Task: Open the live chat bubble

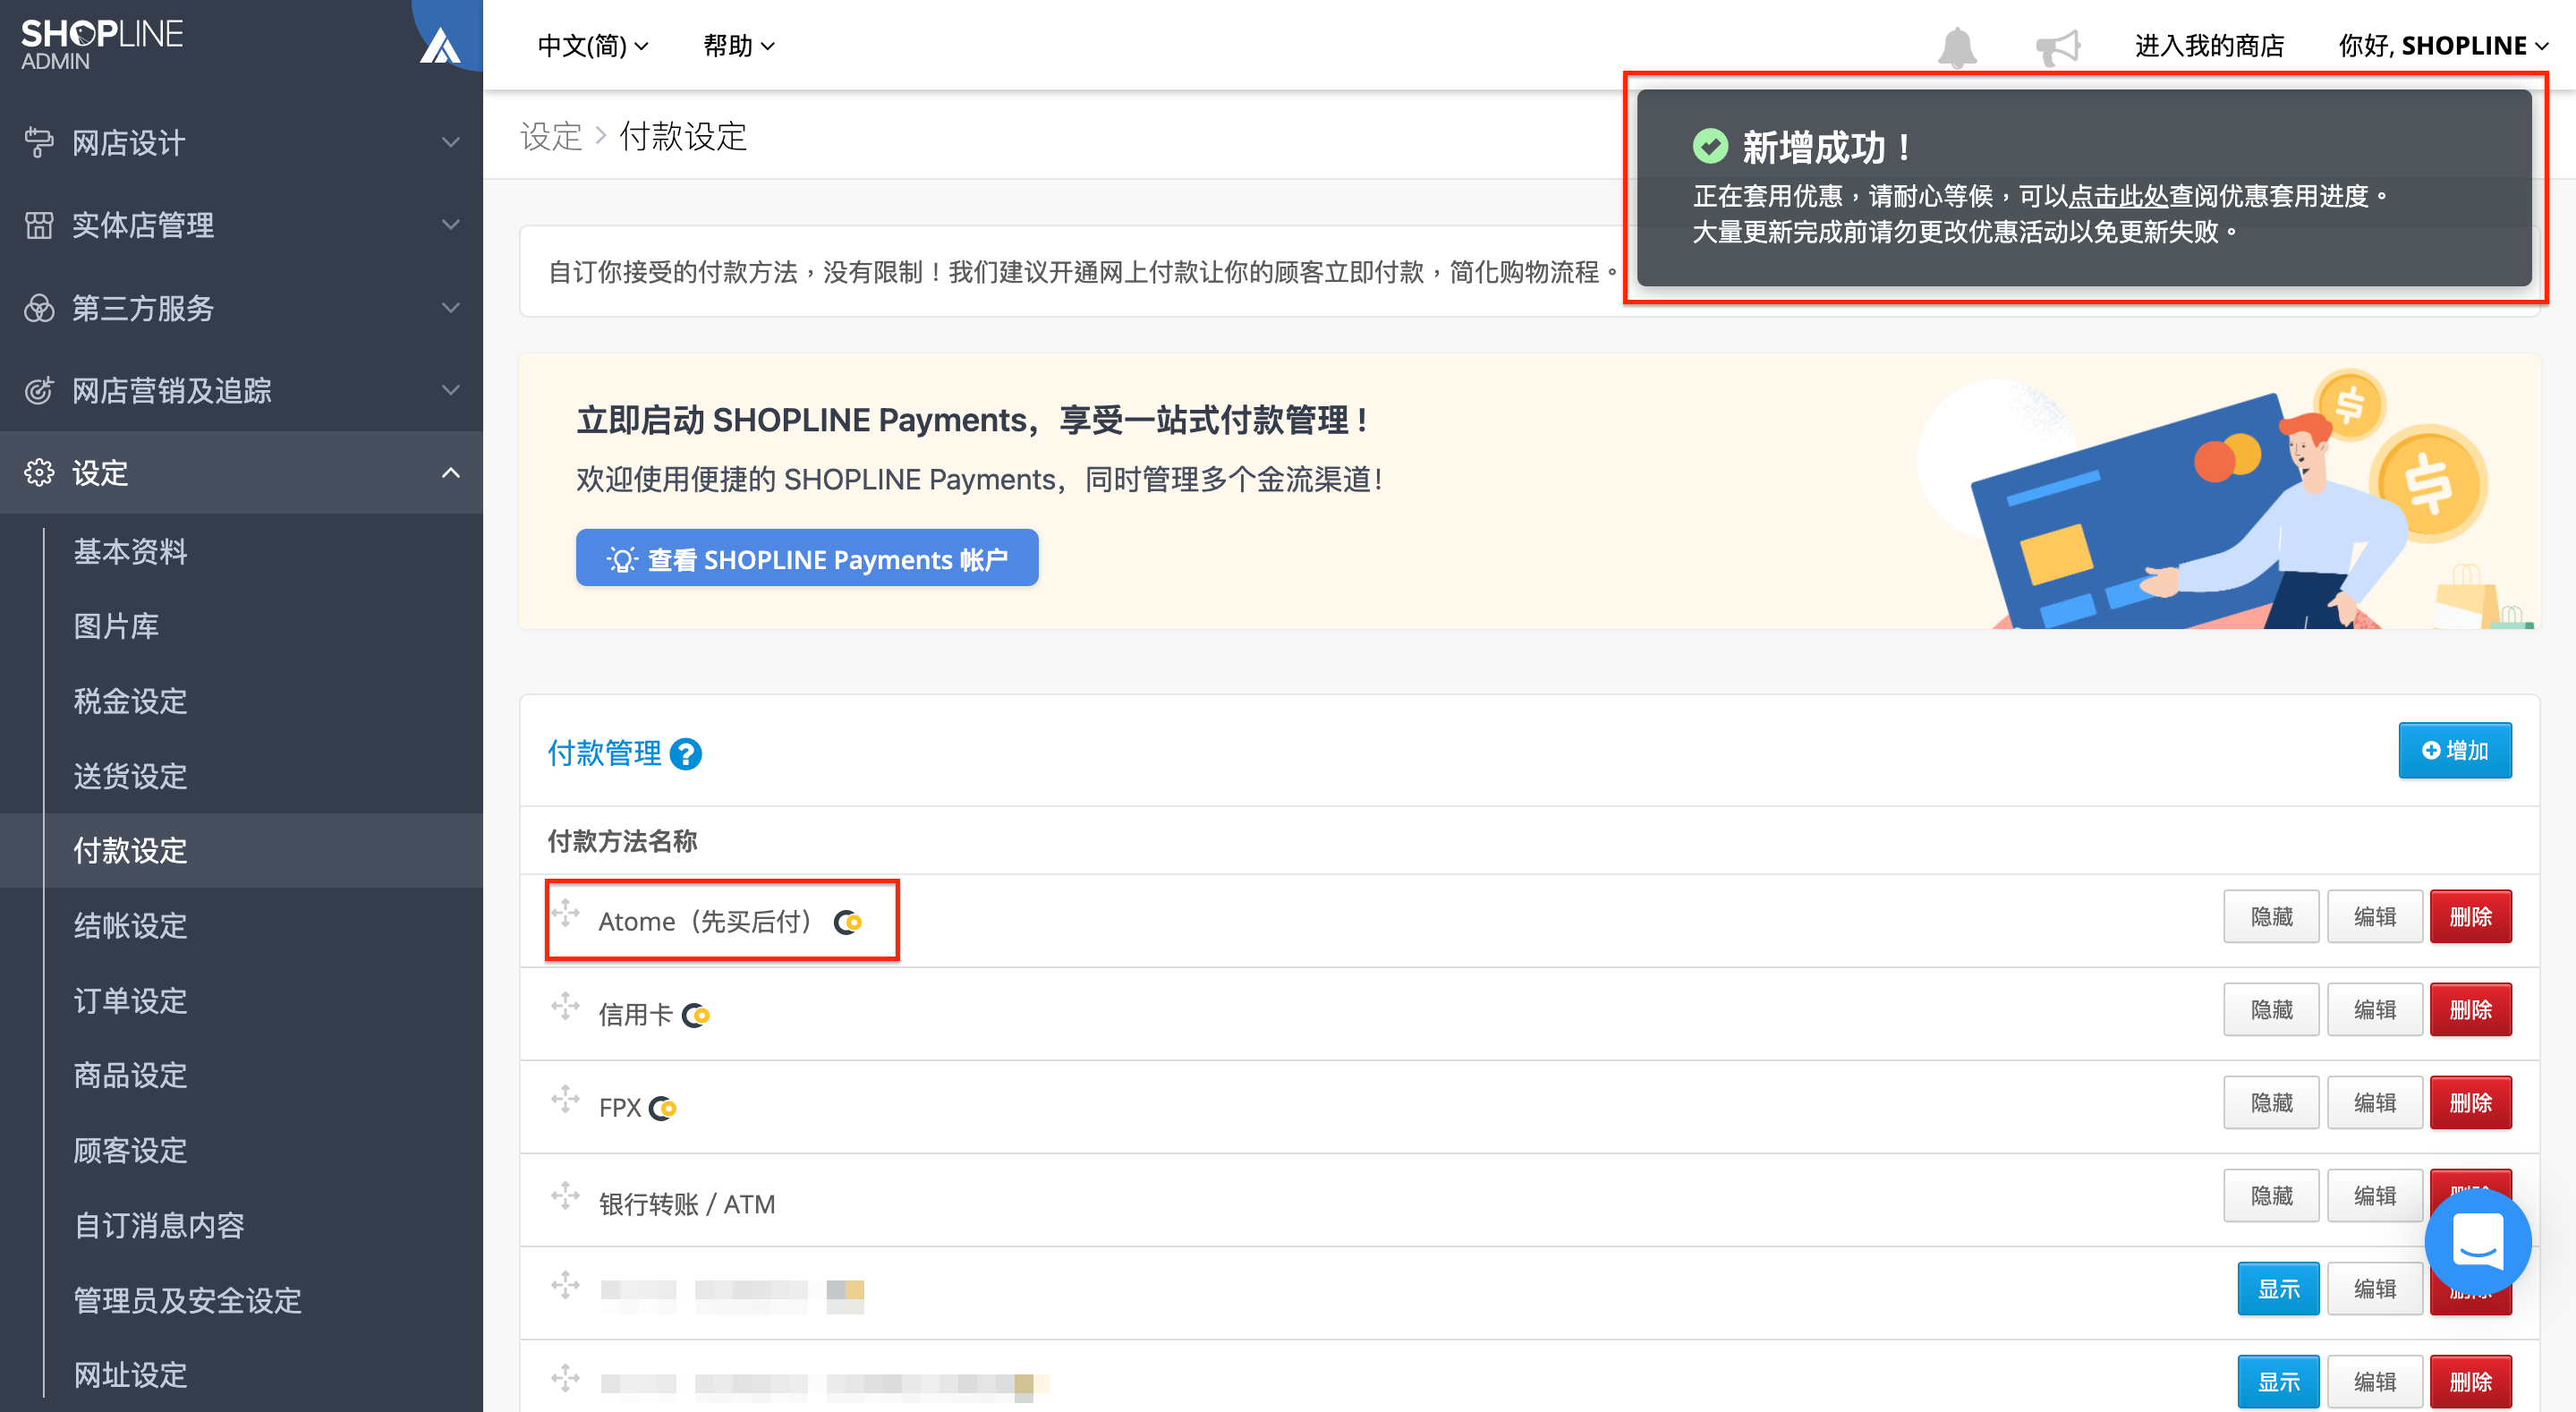Action: click(2477, 1240)
